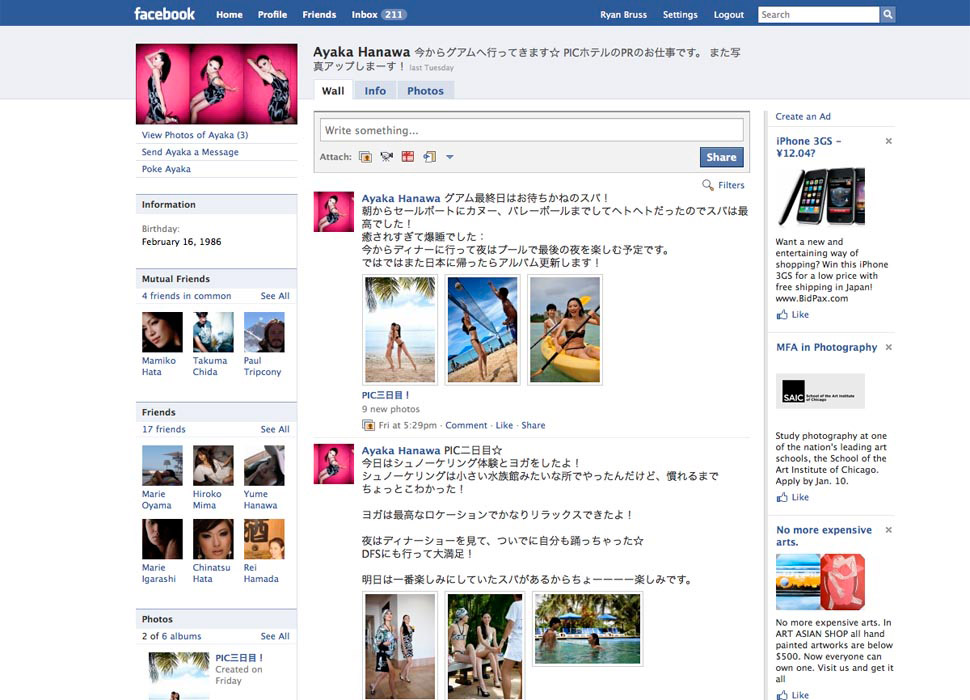Open Ayaka's main pink profile picture

click(217, 83)
